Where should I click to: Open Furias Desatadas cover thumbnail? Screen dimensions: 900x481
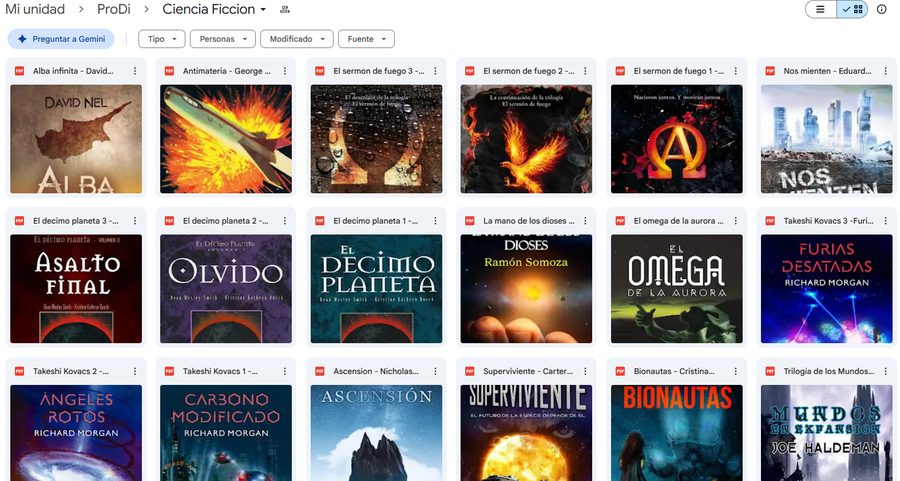click(x=827, y=289)
